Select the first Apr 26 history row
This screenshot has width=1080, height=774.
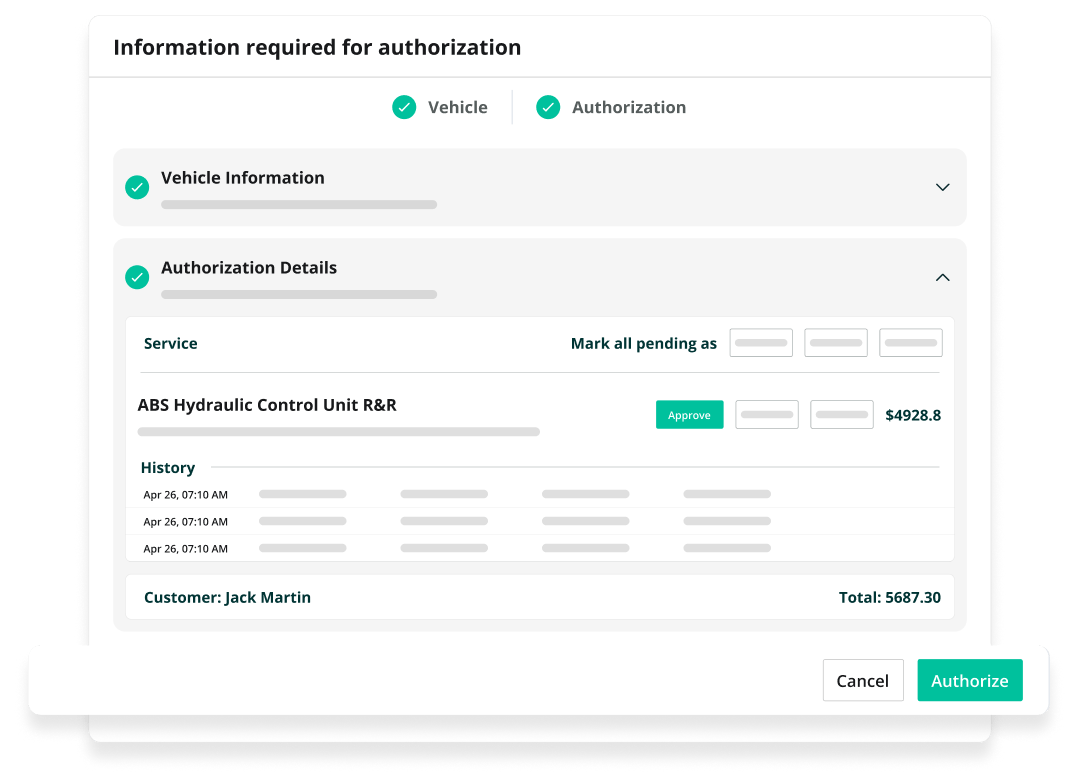185,494
